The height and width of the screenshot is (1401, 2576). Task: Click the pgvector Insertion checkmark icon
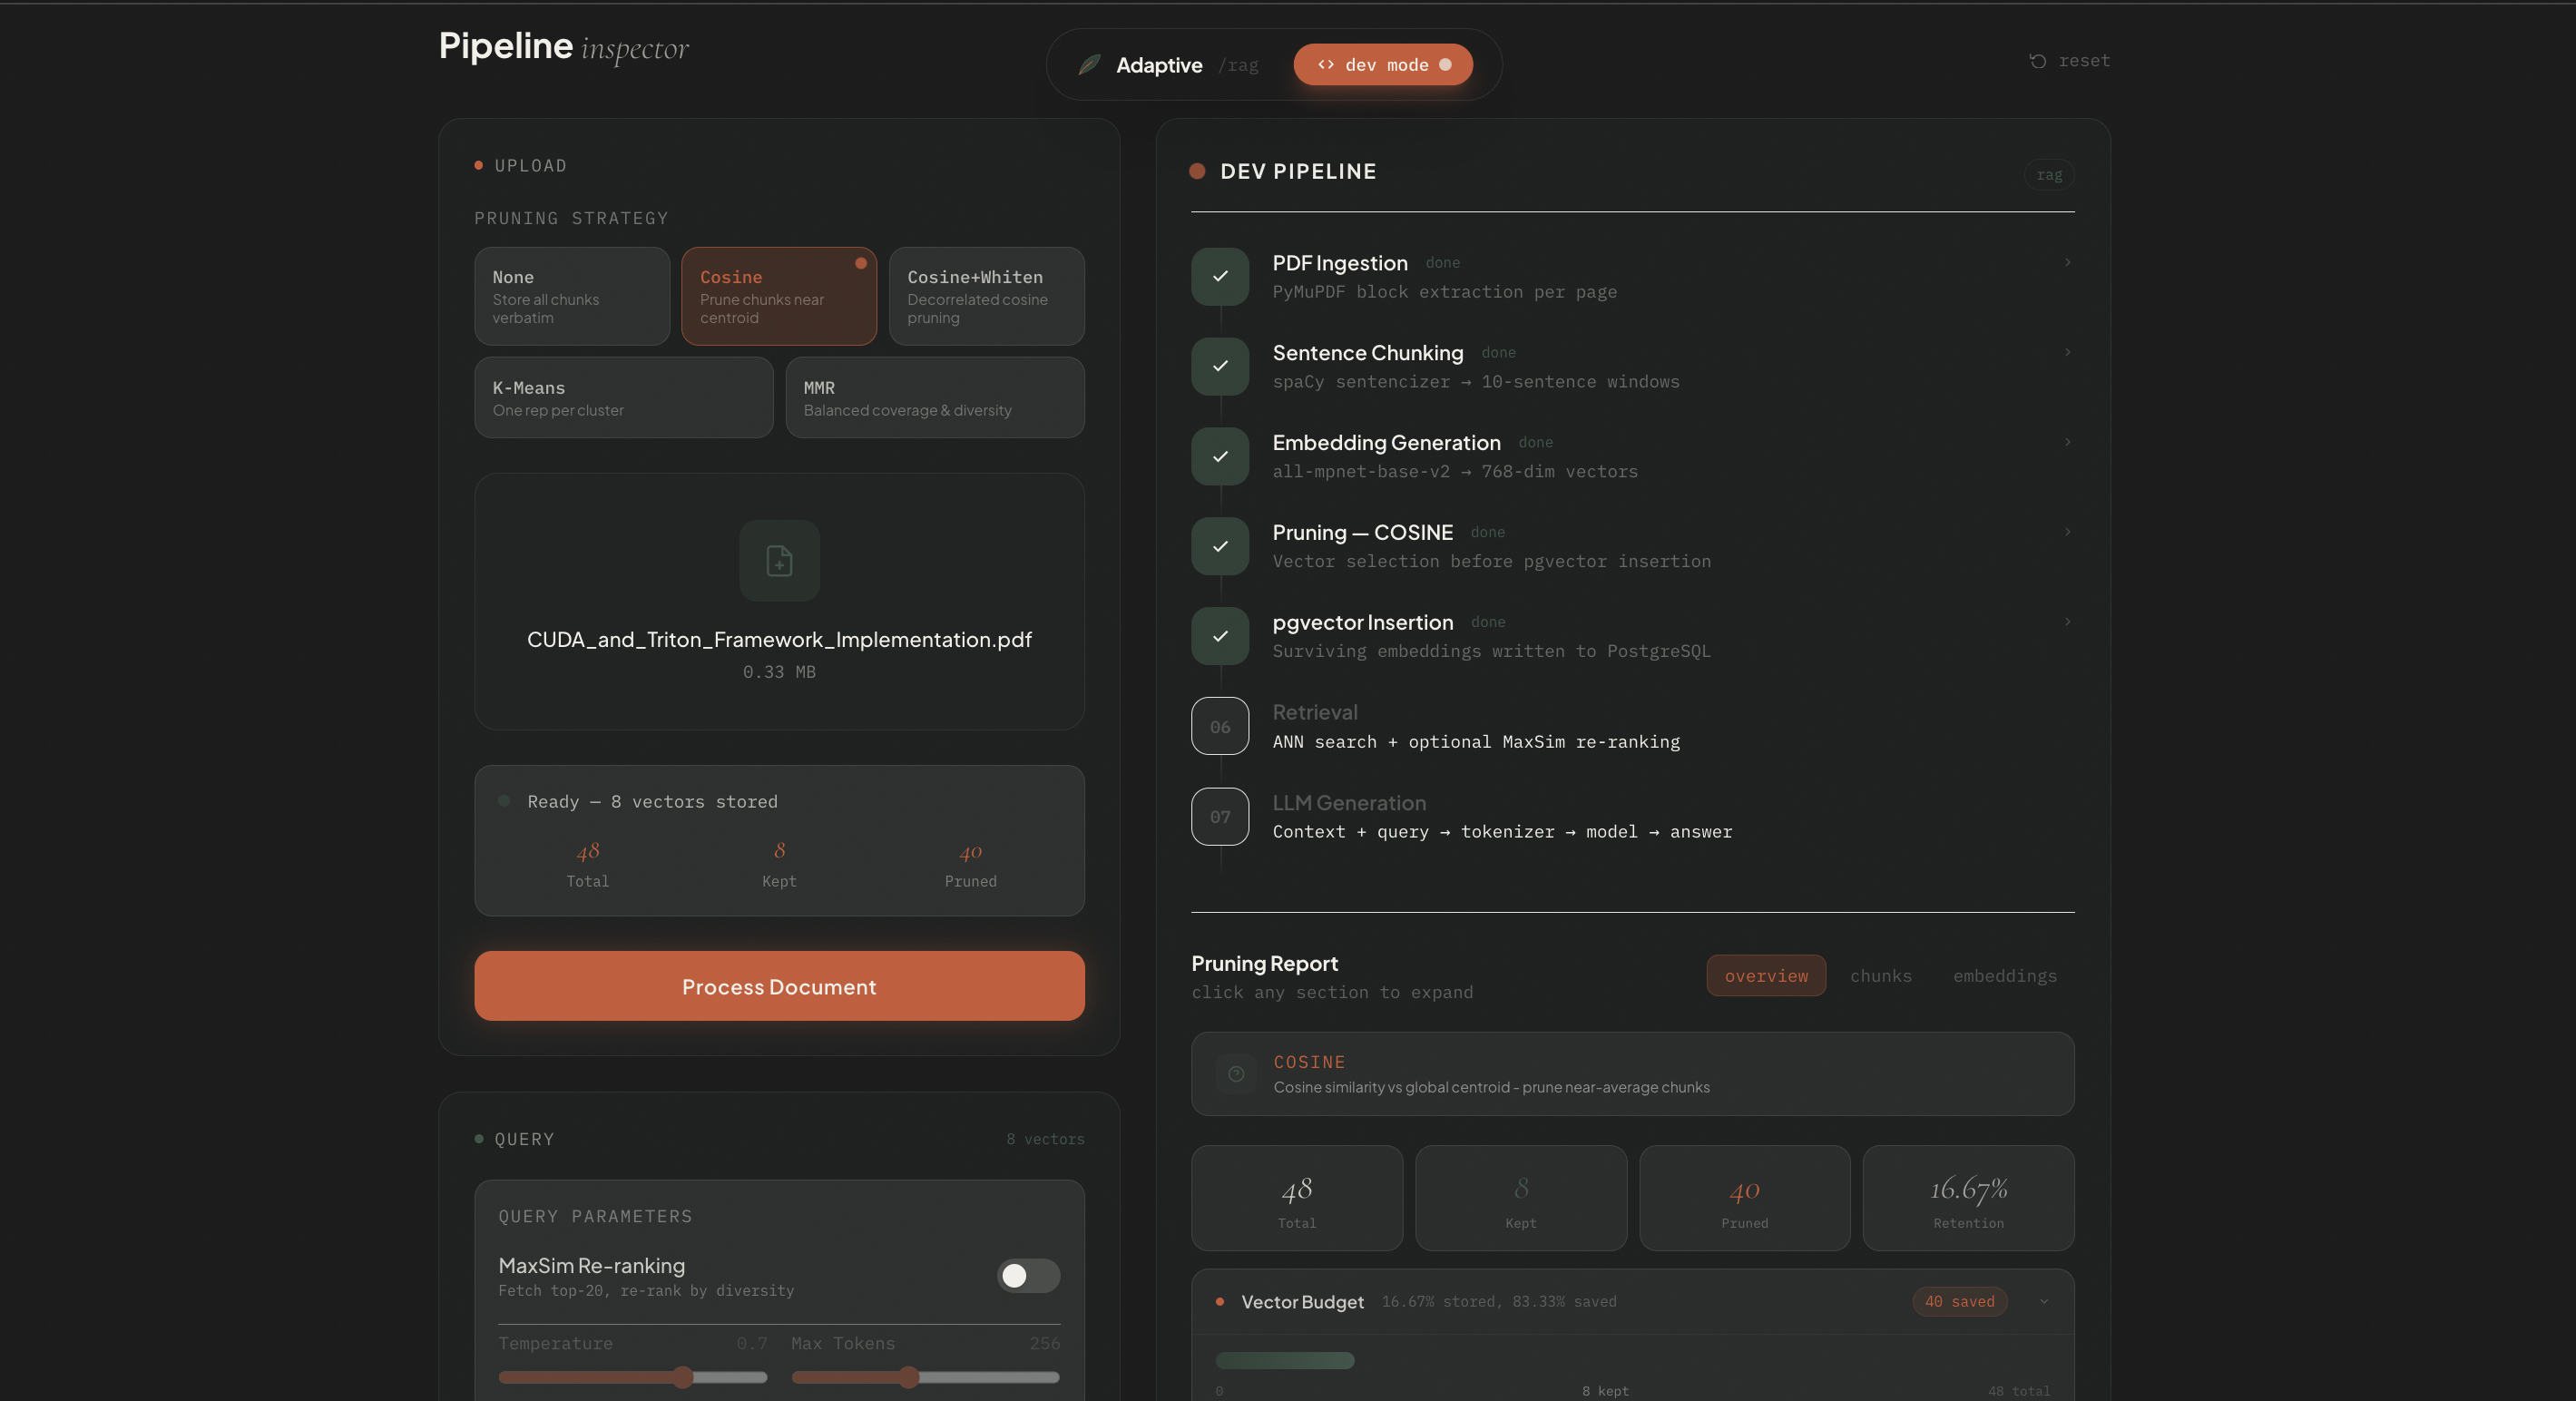pos(1219,636)
